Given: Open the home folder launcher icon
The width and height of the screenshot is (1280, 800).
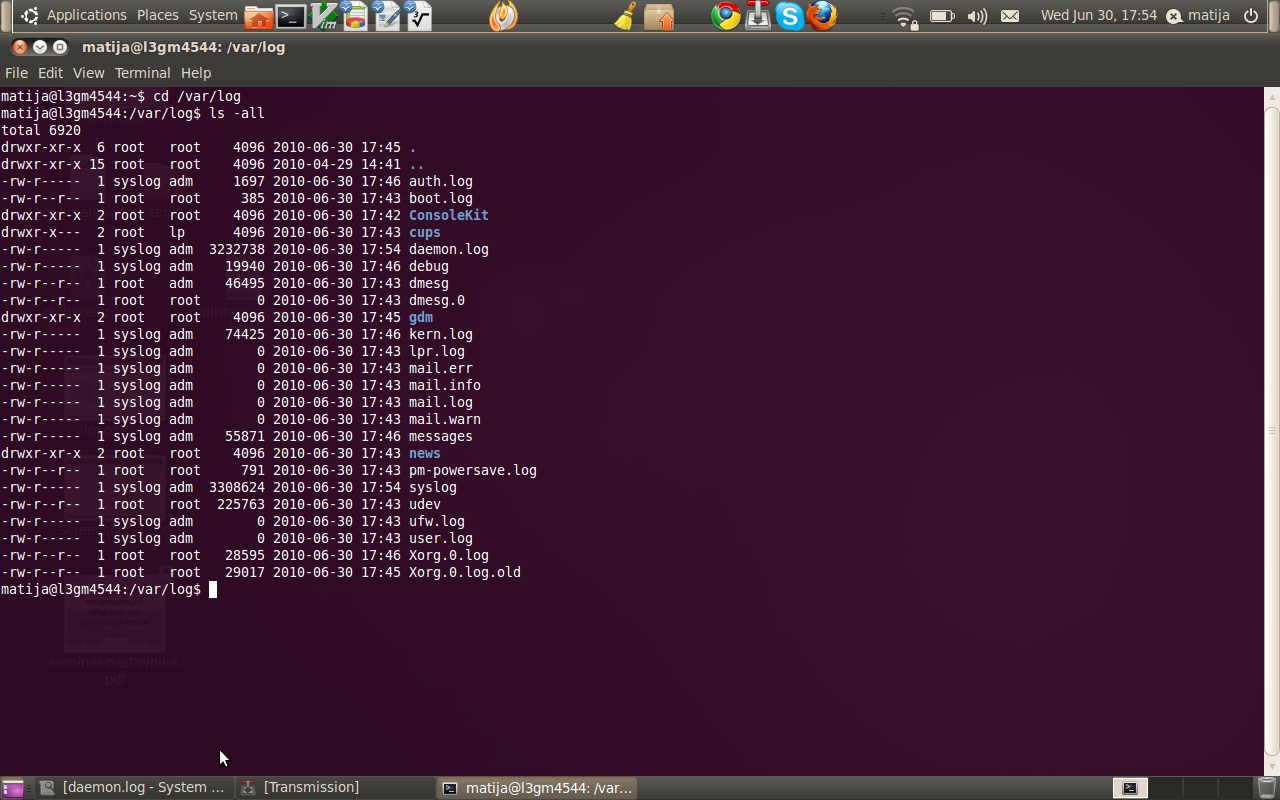Looking at the screenshot, I should [x=259, y=16].
